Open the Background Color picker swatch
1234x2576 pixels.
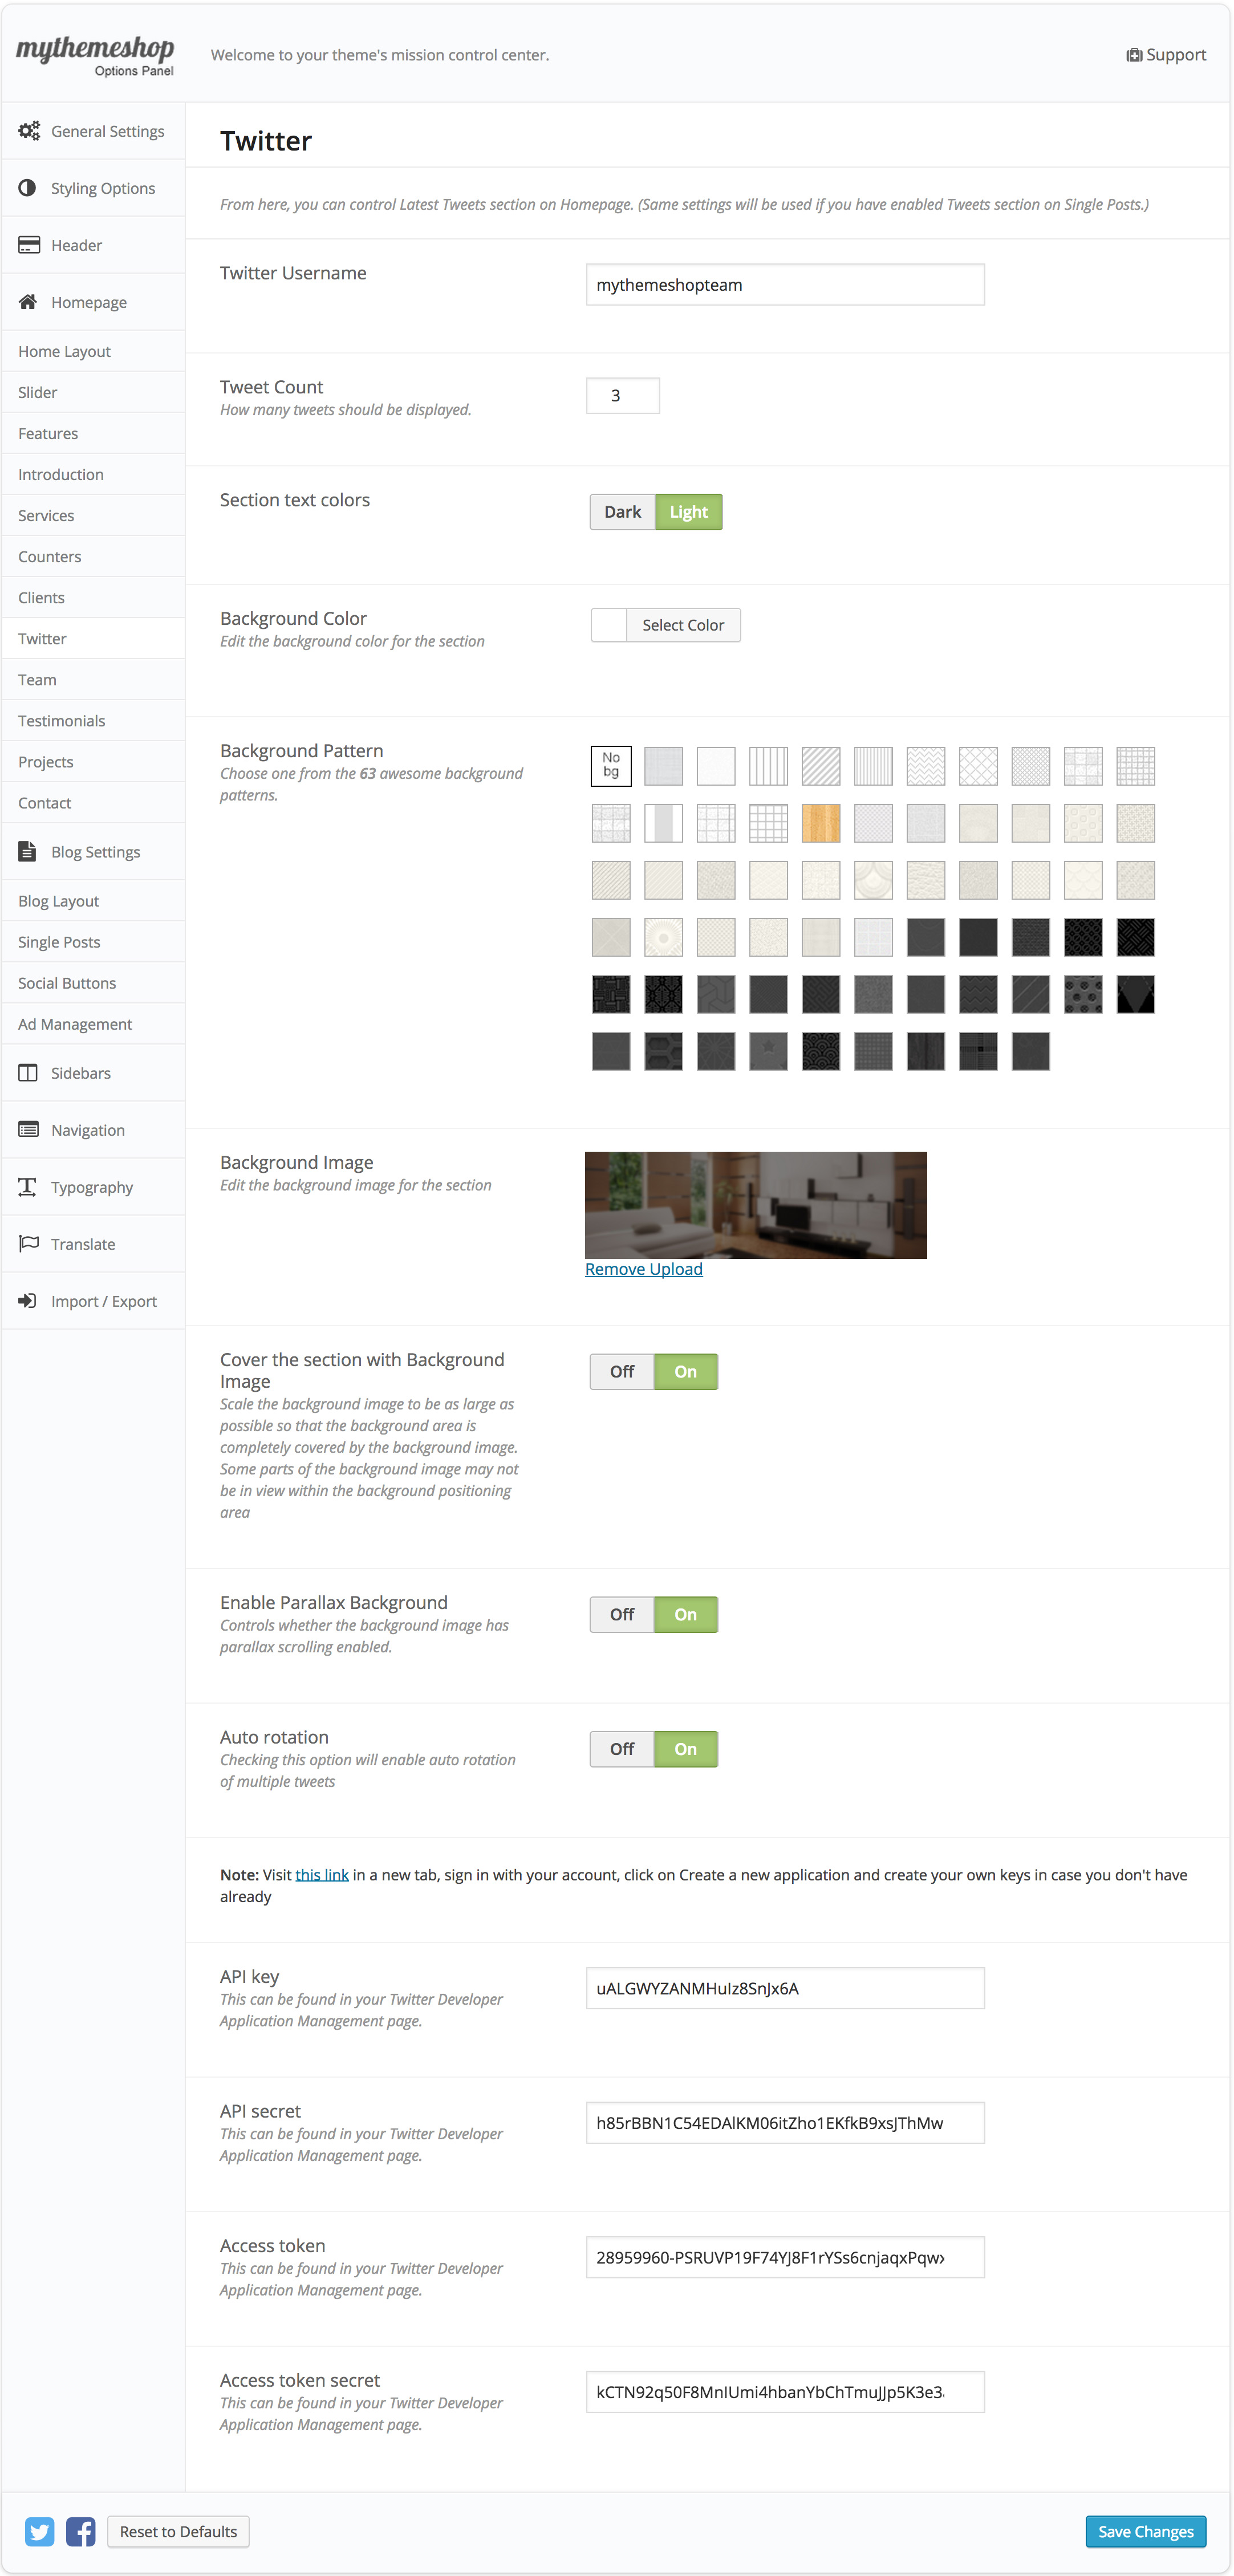(x=609, y=625)
